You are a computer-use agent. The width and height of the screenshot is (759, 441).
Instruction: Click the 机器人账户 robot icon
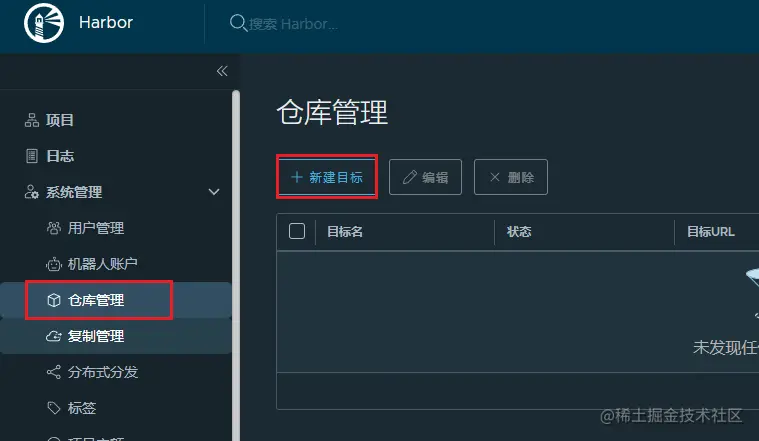coord(54,264)
